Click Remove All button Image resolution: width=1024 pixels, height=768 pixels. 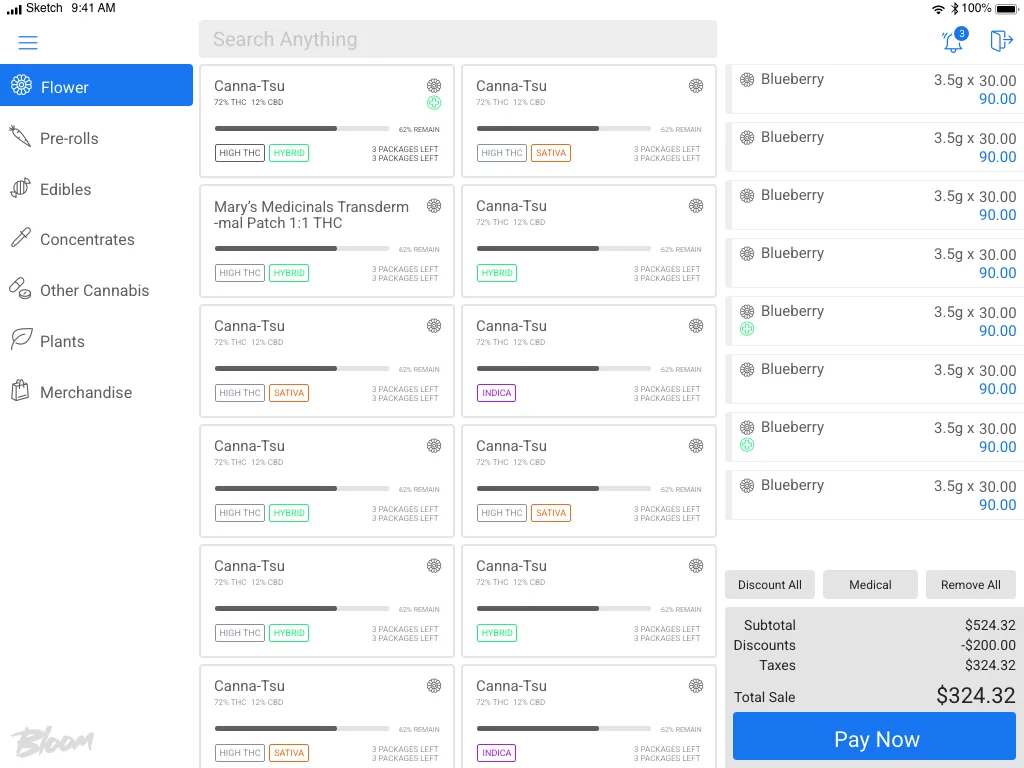tap(970, 584)
